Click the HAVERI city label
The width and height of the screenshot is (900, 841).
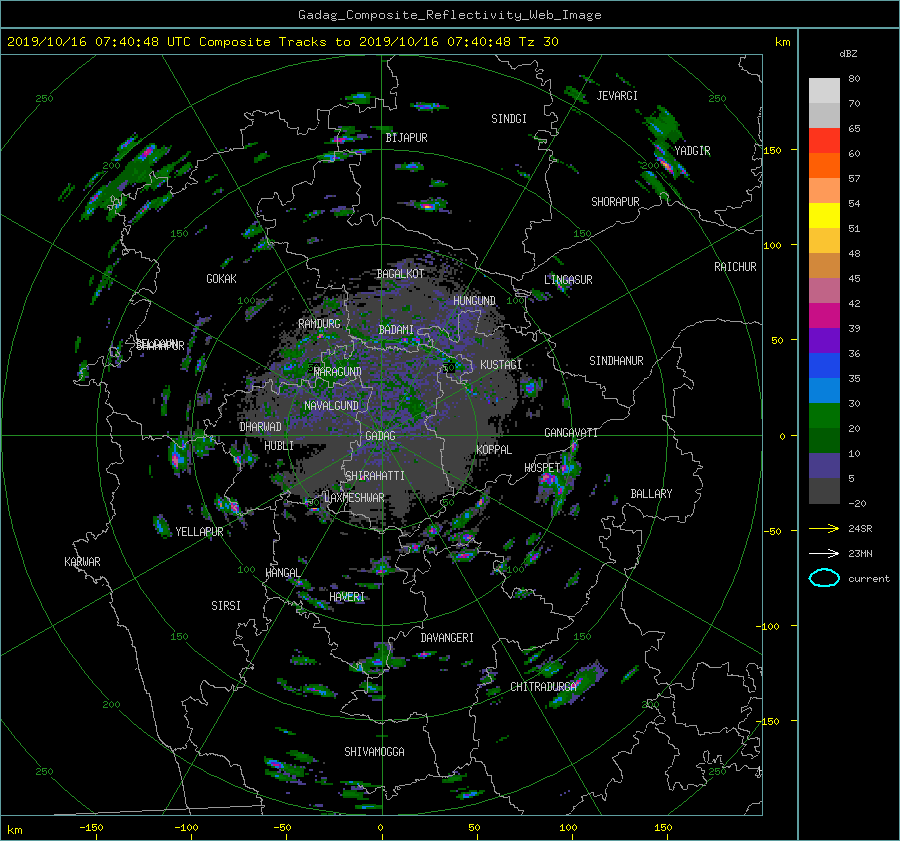pos(347,597)
